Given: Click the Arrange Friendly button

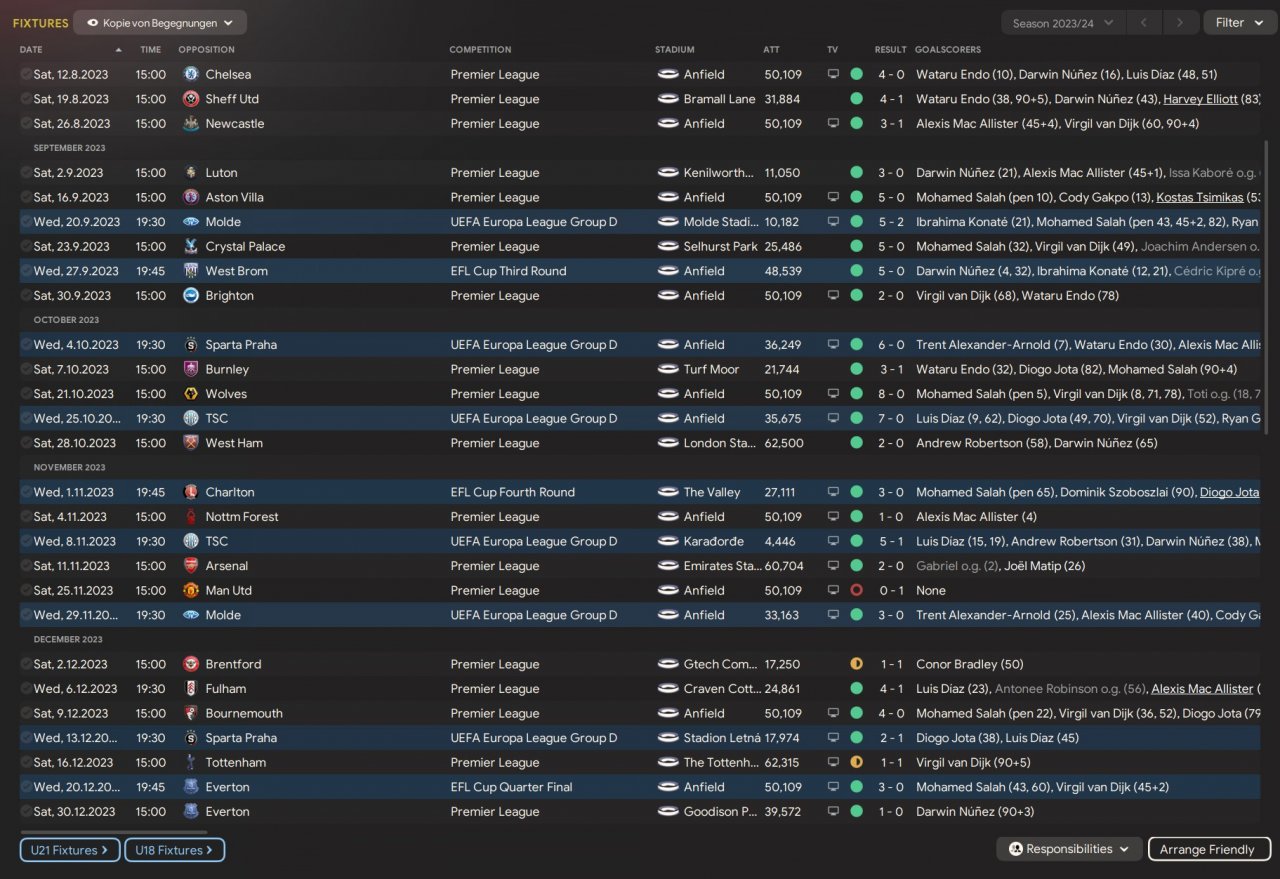Looking at the screenshot, I should (1209, 849).
